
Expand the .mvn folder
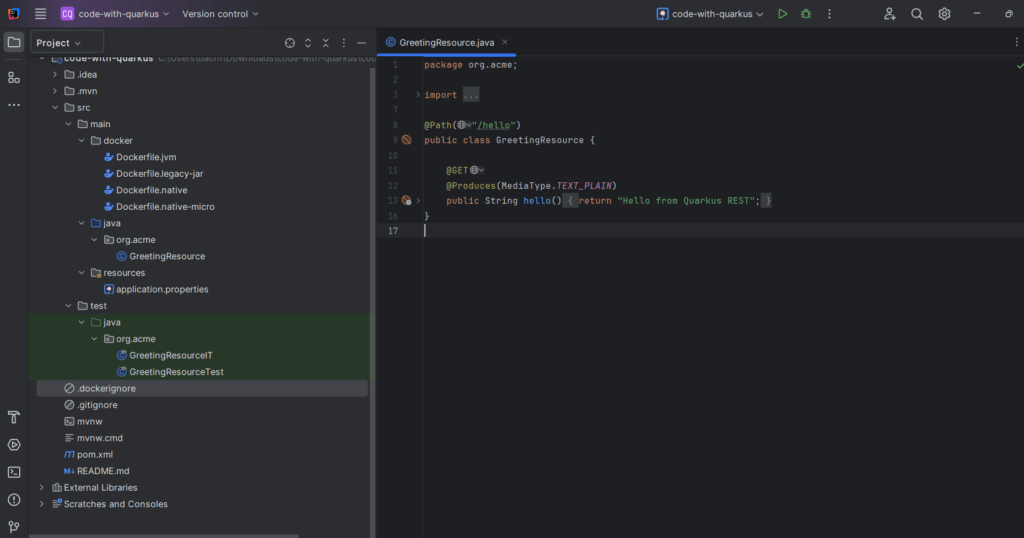click(55, 91)
